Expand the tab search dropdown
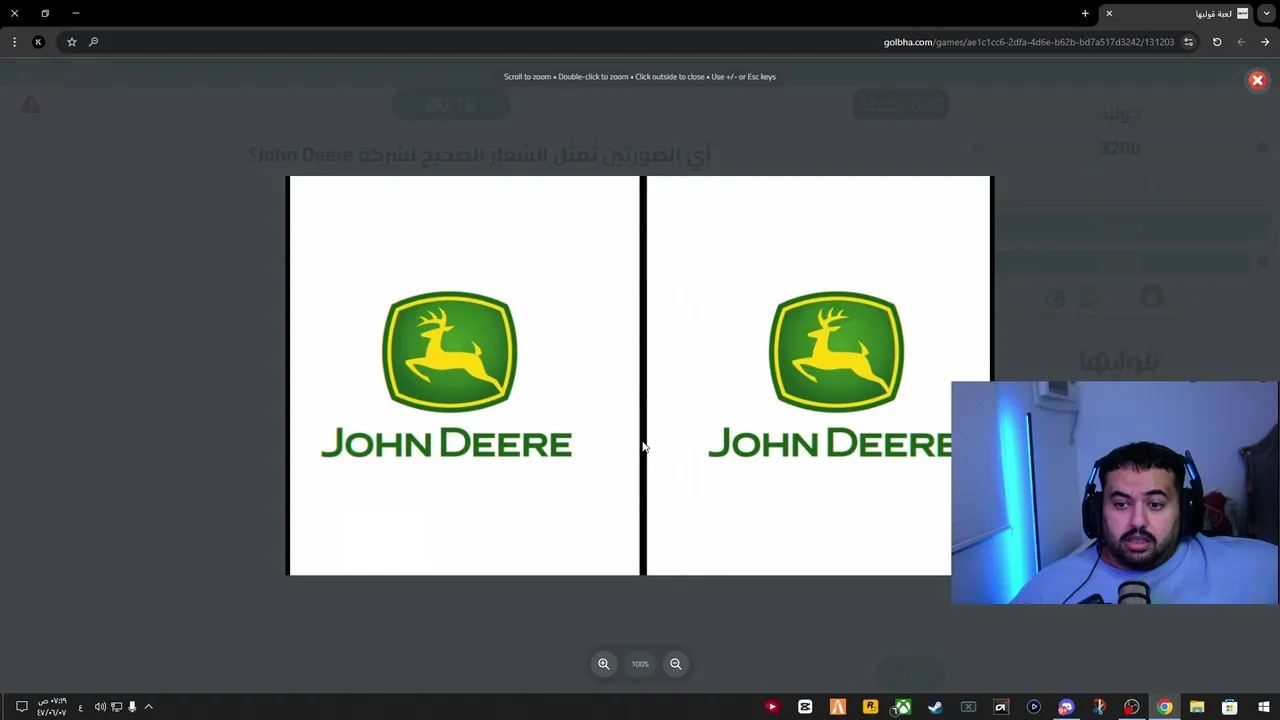 (1266, 14)
